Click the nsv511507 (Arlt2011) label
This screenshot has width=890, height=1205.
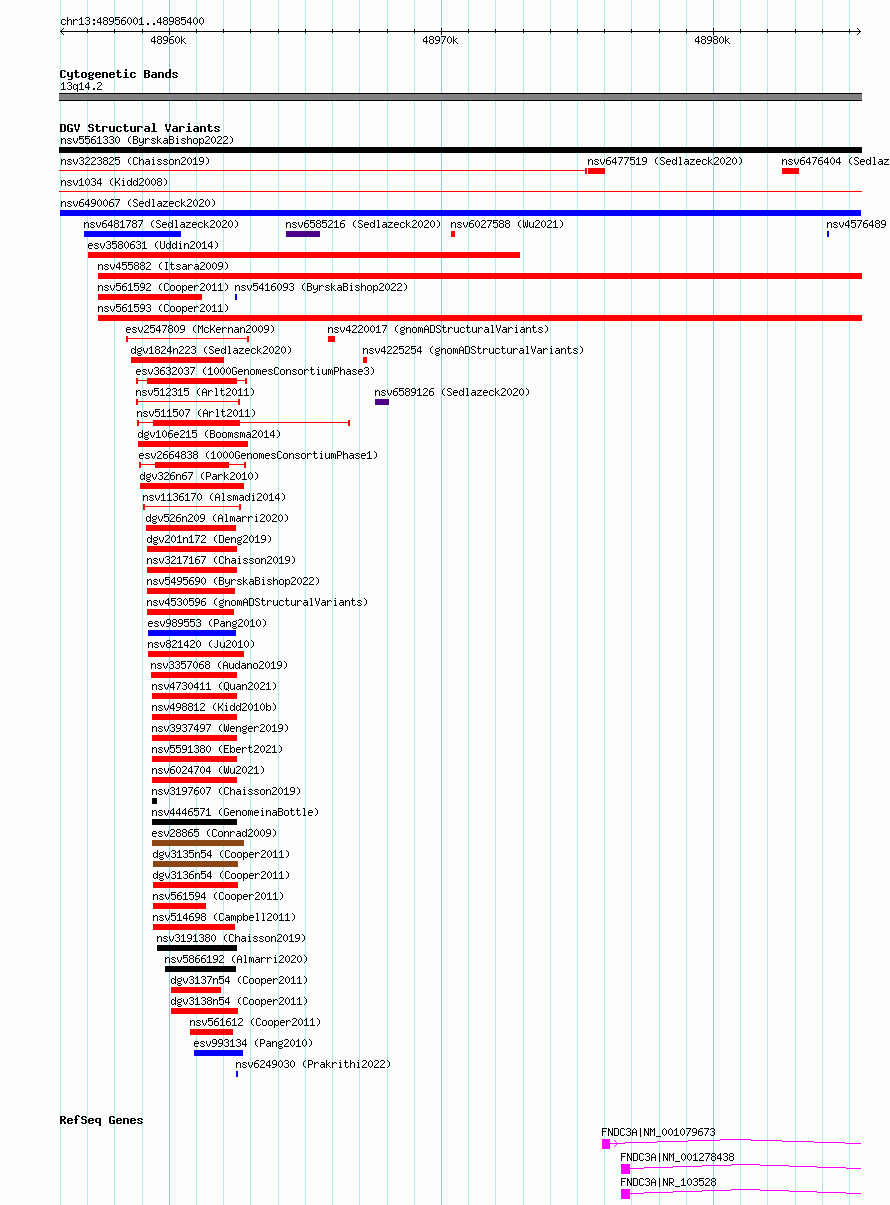tap(195, 413)
